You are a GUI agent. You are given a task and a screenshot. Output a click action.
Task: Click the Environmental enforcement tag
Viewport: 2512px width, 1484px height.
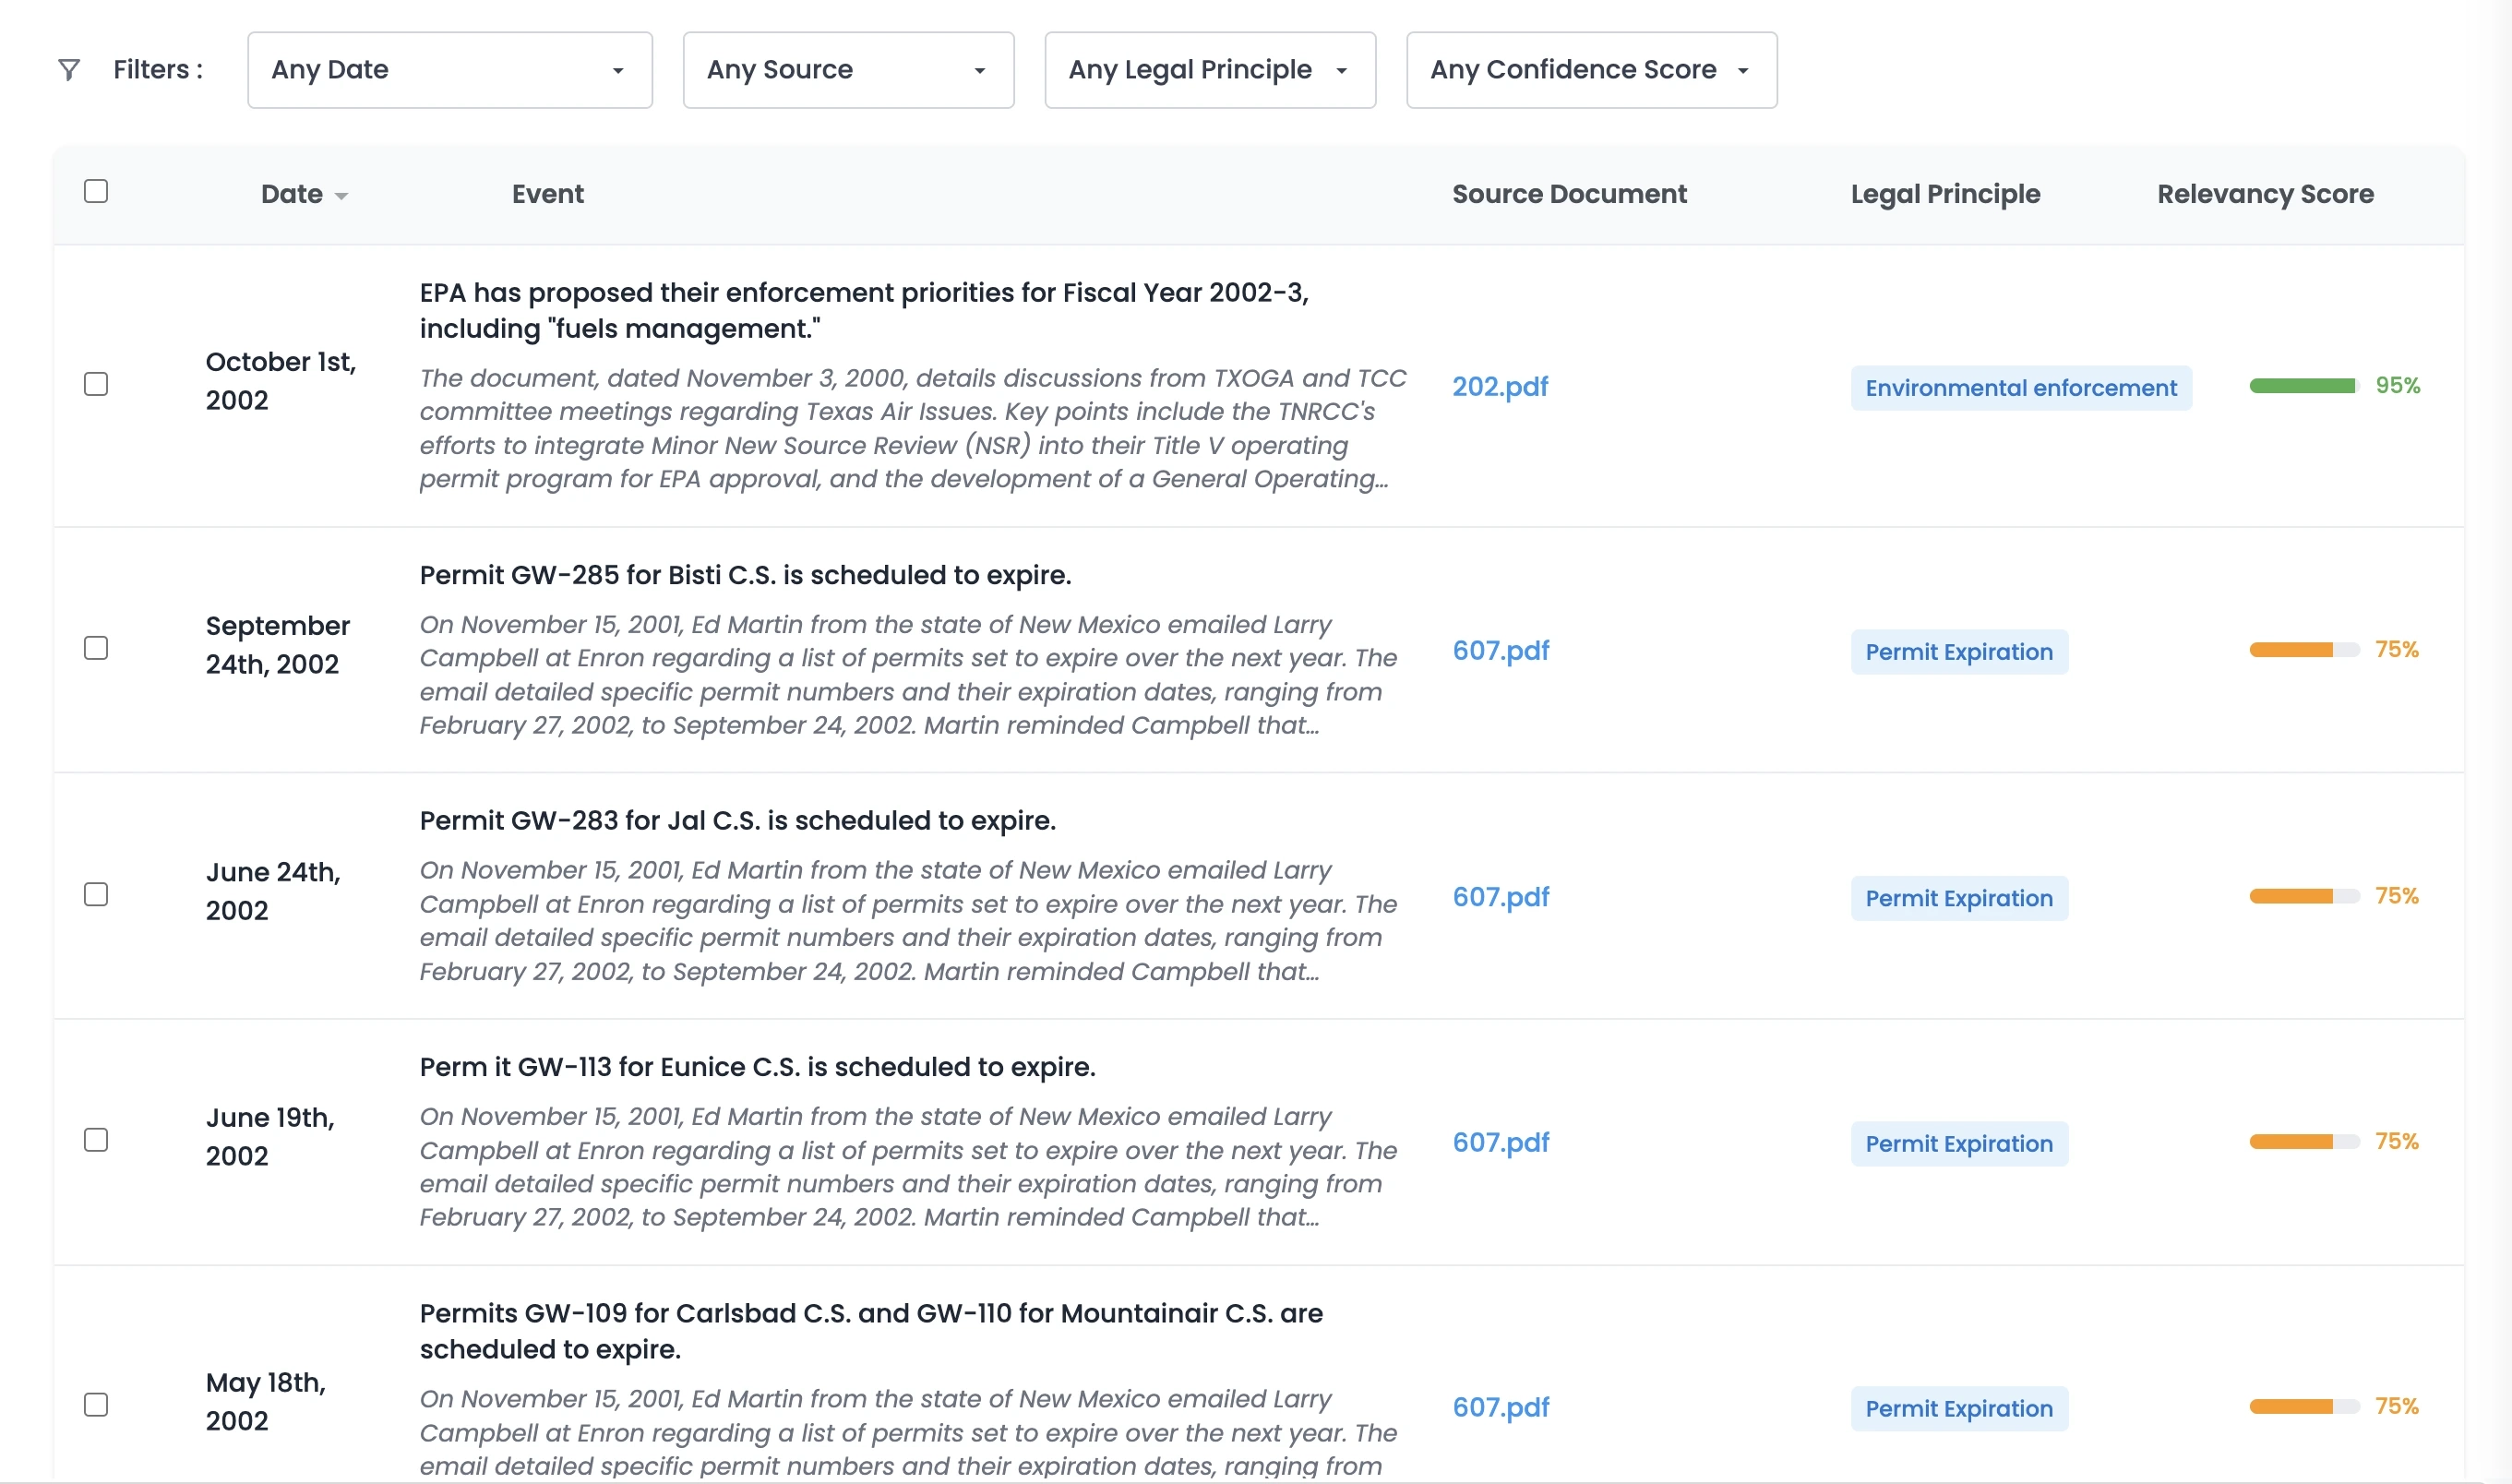click(x=2021, y=388)
